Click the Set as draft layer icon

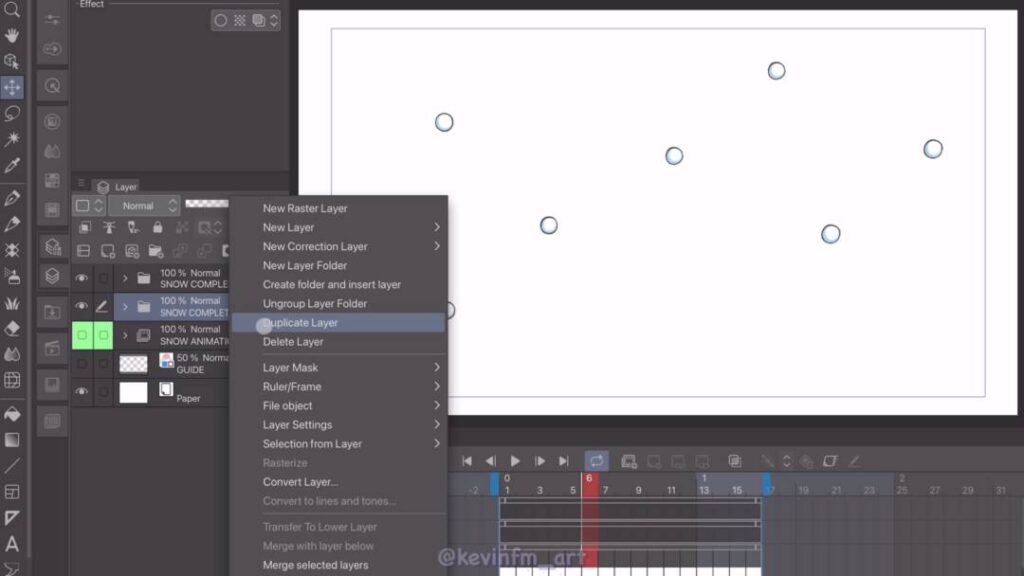[133, 227]
